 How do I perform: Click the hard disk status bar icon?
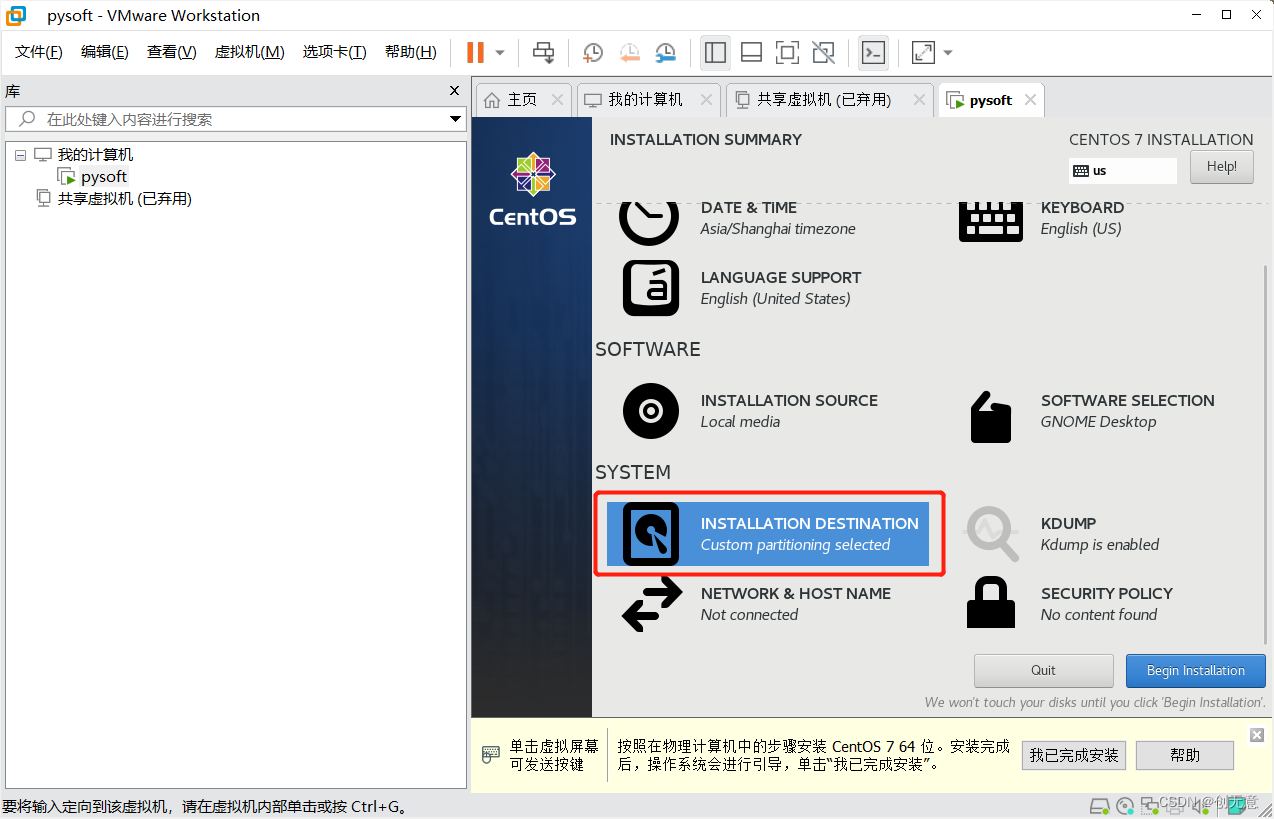[1099, 805]
